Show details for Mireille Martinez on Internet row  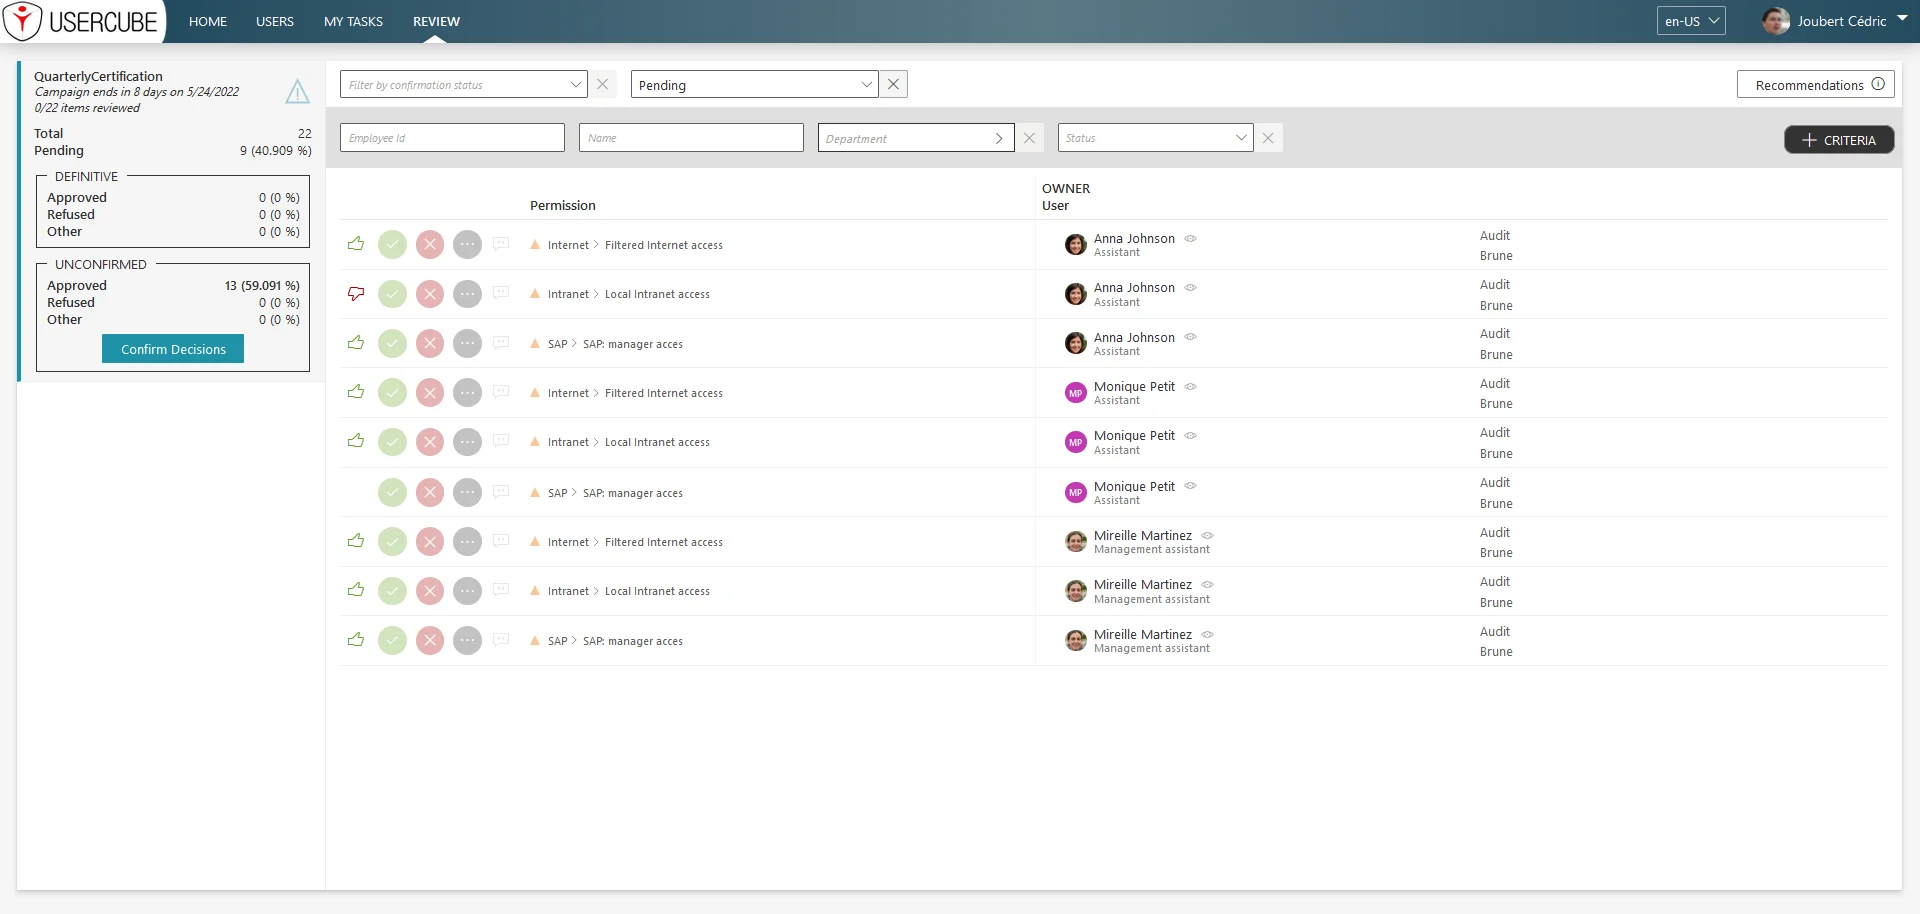tap(1207, 536)
